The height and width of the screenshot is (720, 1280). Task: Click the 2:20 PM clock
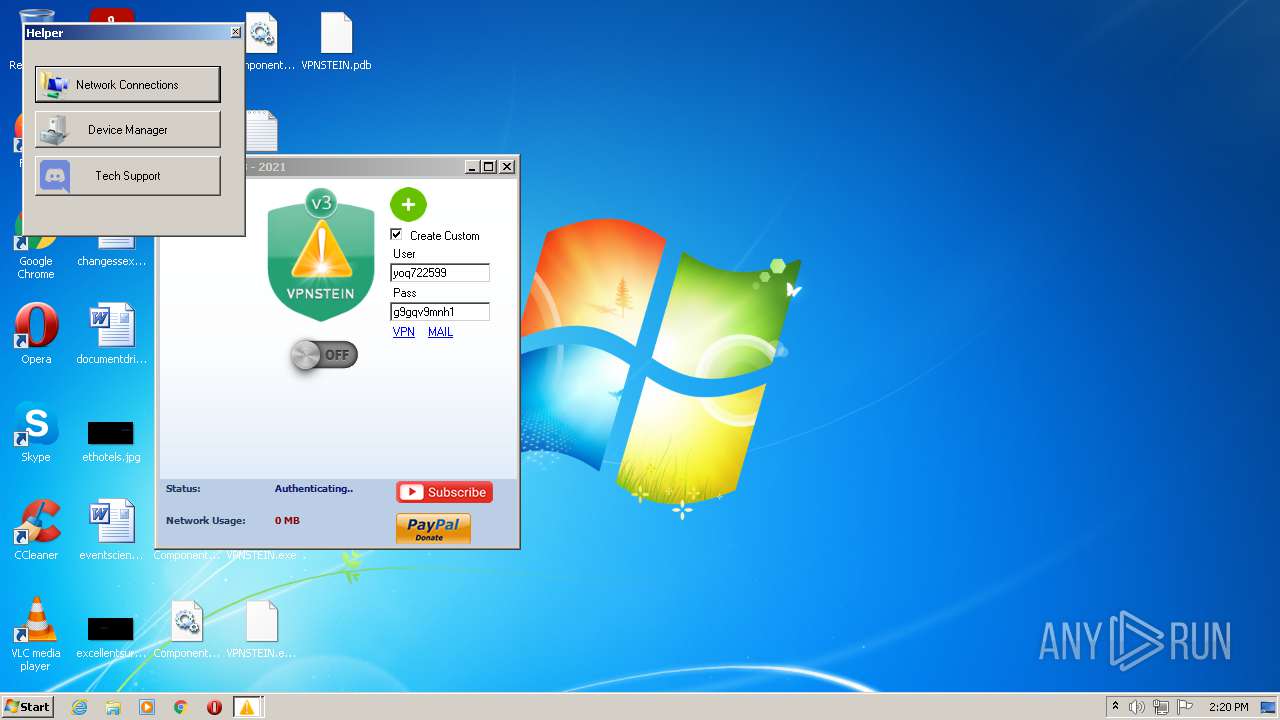pyautogui.click(x=1228, y=707)
